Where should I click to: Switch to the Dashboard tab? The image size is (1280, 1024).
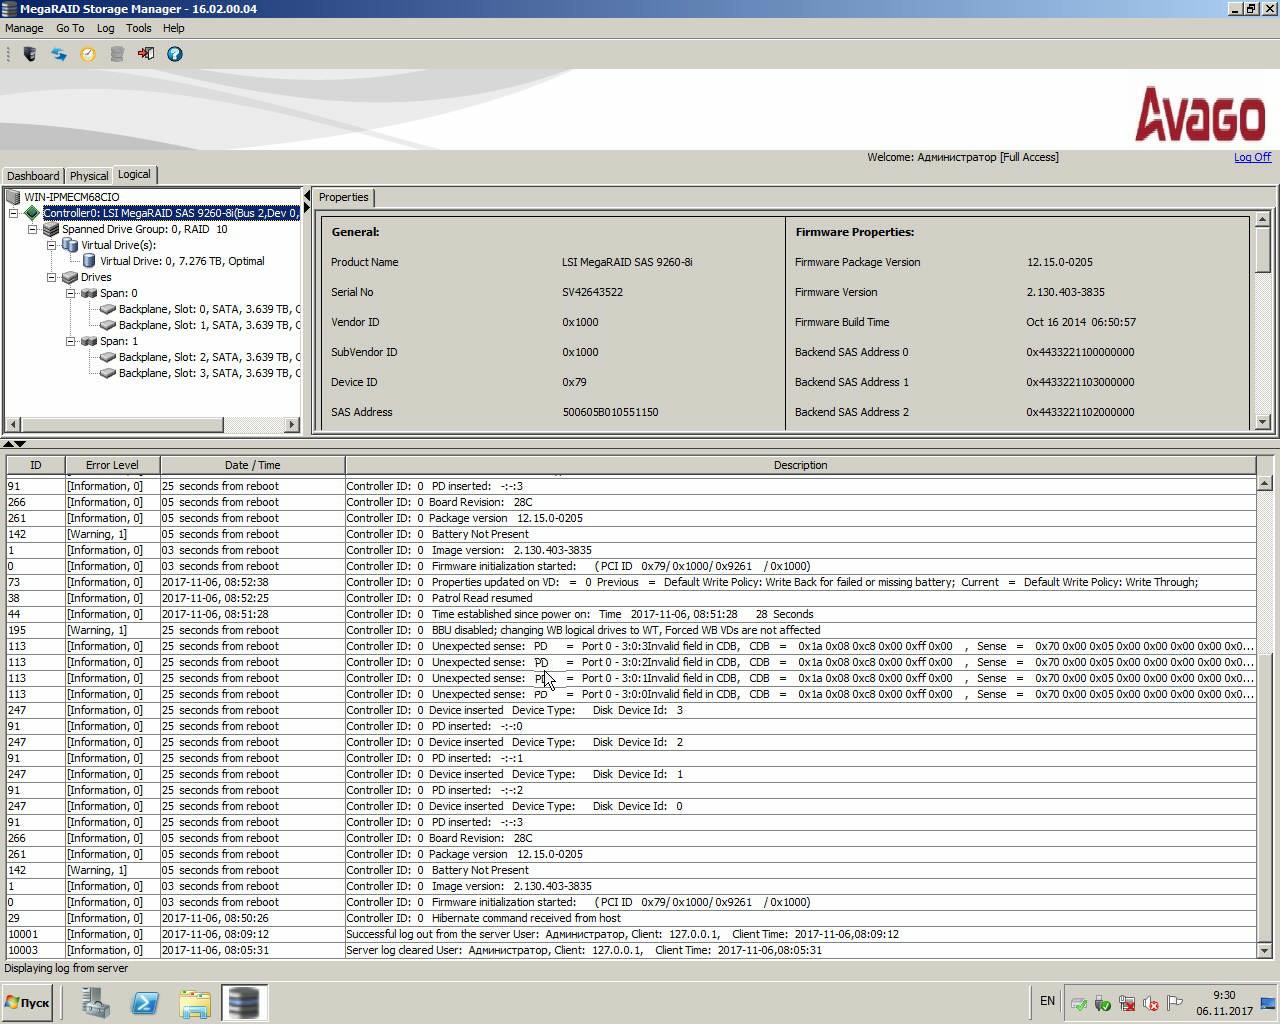33,176
